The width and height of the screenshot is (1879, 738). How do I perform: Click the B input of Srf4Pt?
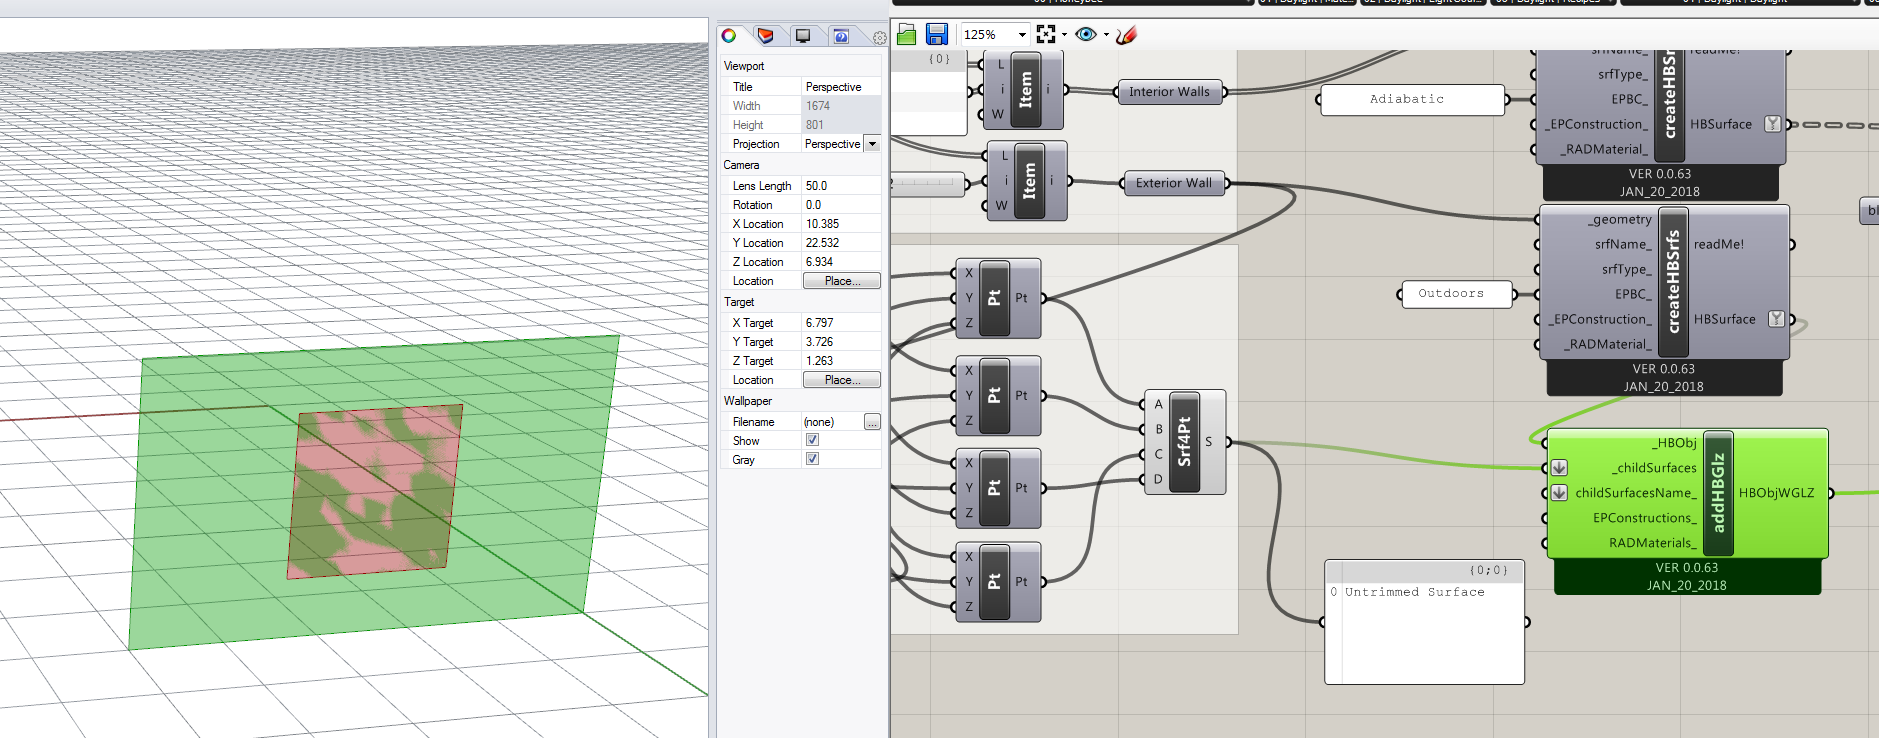click(1159, 429)
